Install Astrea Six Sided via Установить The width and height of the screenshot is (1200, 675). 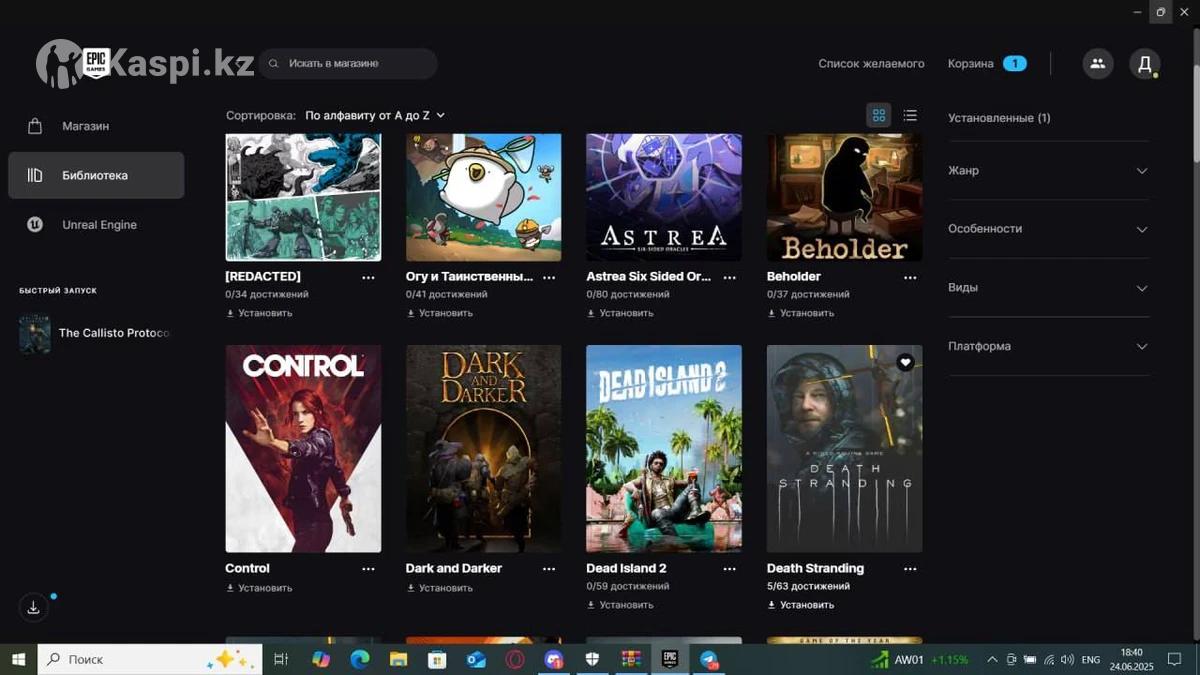click(620, 313)
